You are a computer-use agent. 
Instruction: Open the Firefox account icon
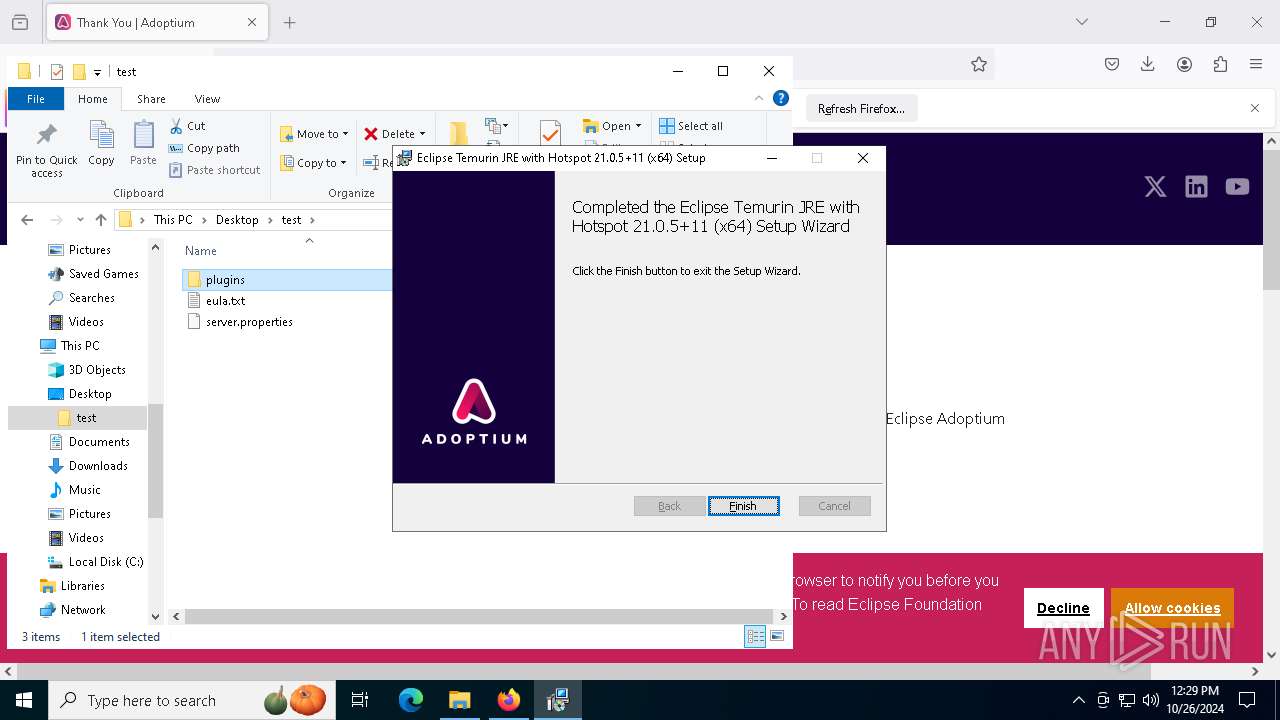pos(1184,64)
